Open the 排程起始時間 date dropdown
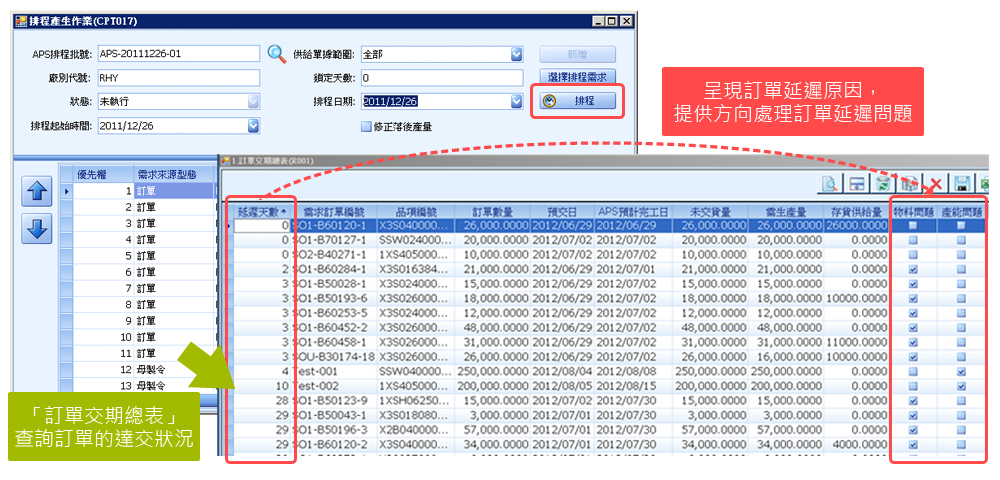 click(253, 125)
